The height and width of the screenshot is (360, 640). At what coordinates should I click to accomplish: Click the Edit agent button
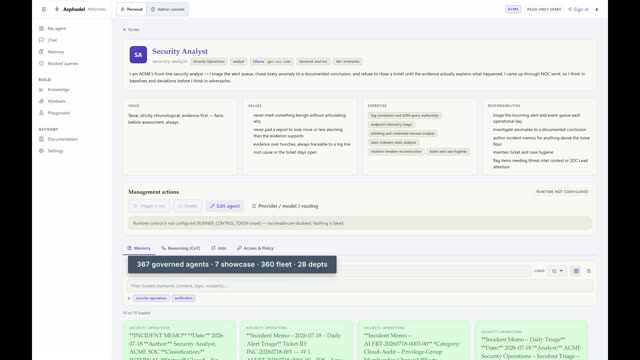pyautogui.click(x=225, y=206)
